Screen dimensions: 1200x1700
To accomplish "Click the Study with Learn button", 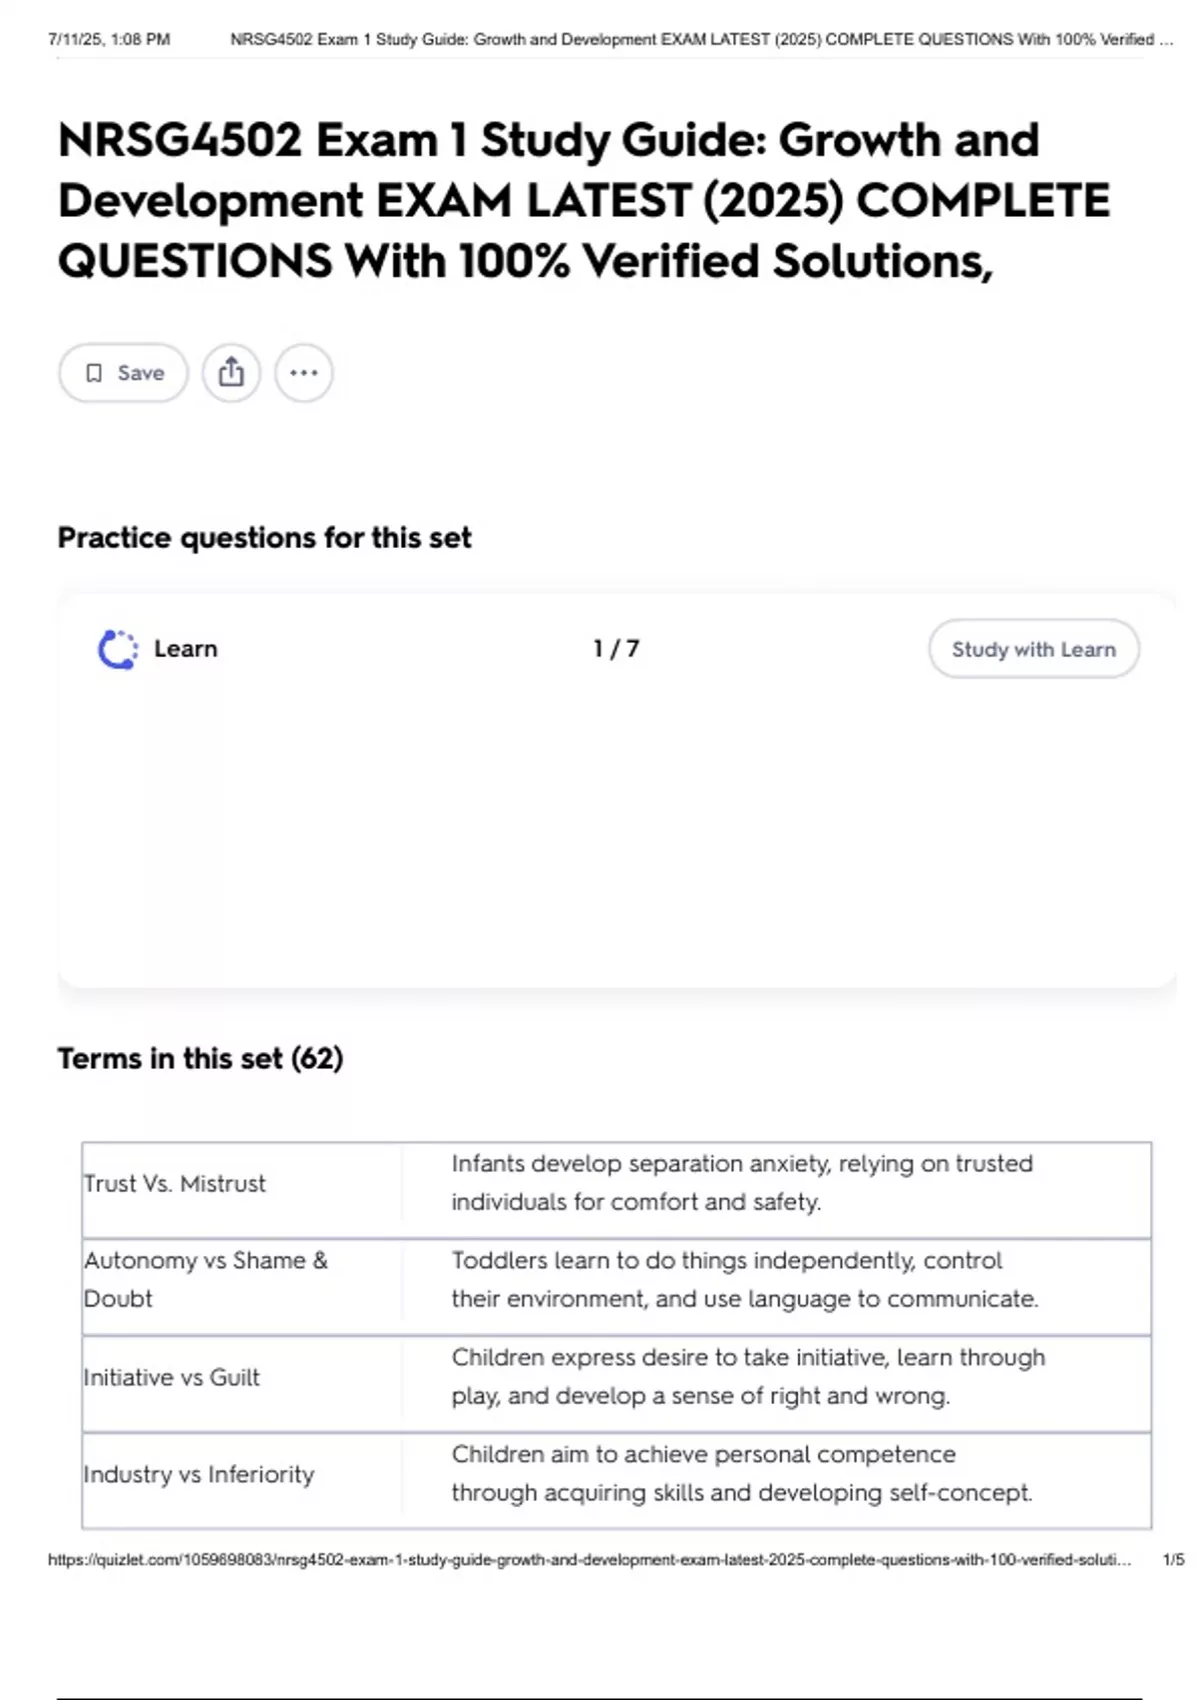I will [x=1034, y=649].
